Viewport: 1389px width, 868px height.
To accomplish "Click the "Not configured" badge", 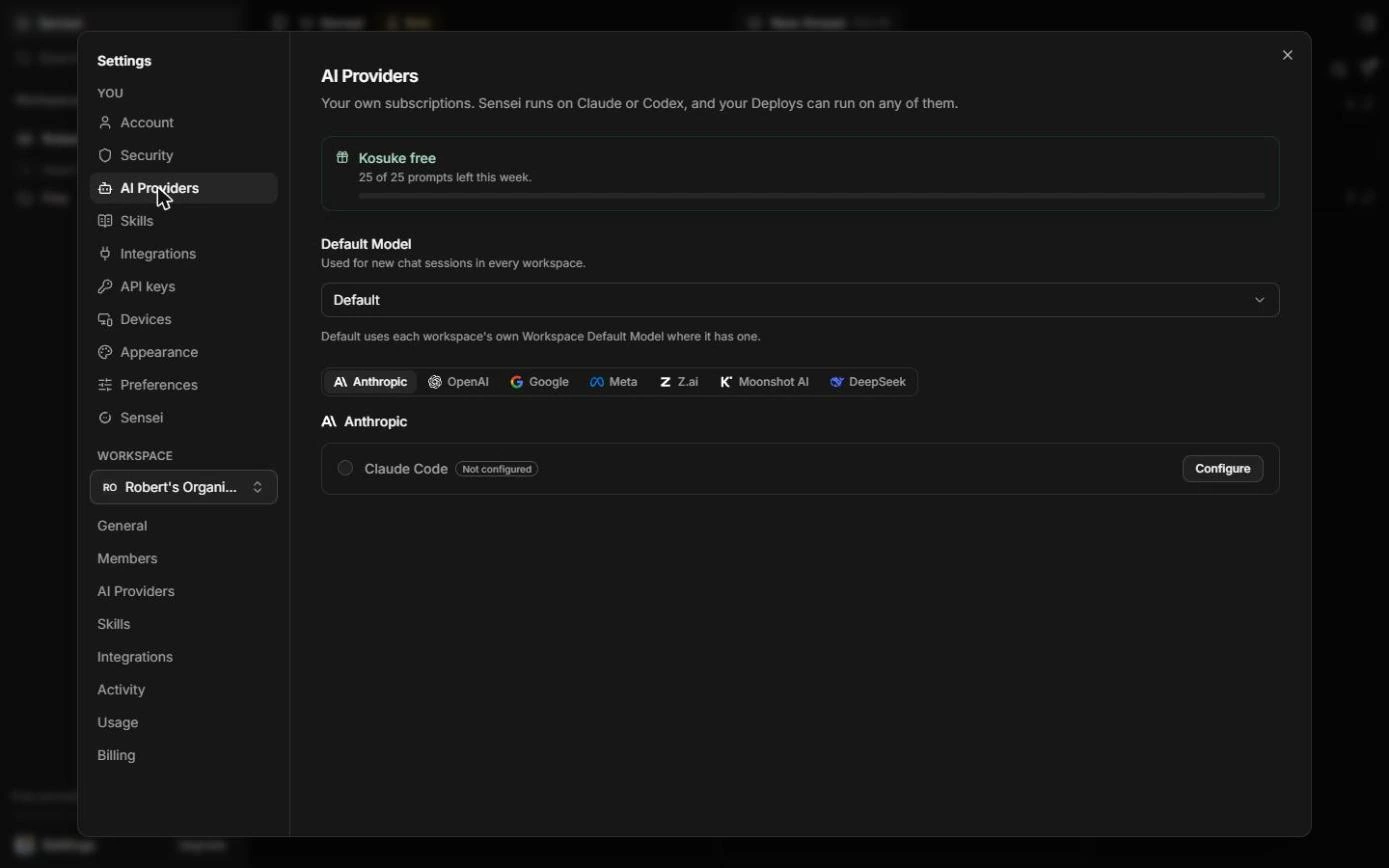I will coord(497,469).
